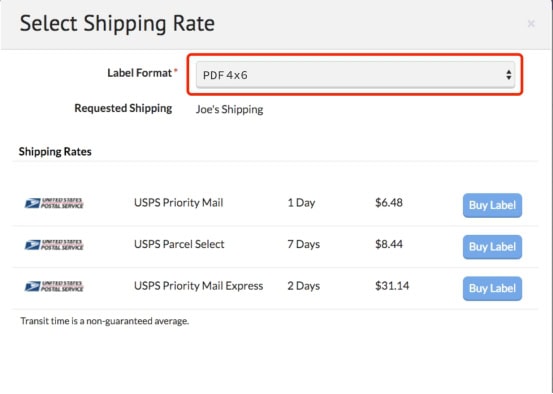Buy Label for USPS Priority Mail Express
Screen dimensions: 553x394
[492, 289]
